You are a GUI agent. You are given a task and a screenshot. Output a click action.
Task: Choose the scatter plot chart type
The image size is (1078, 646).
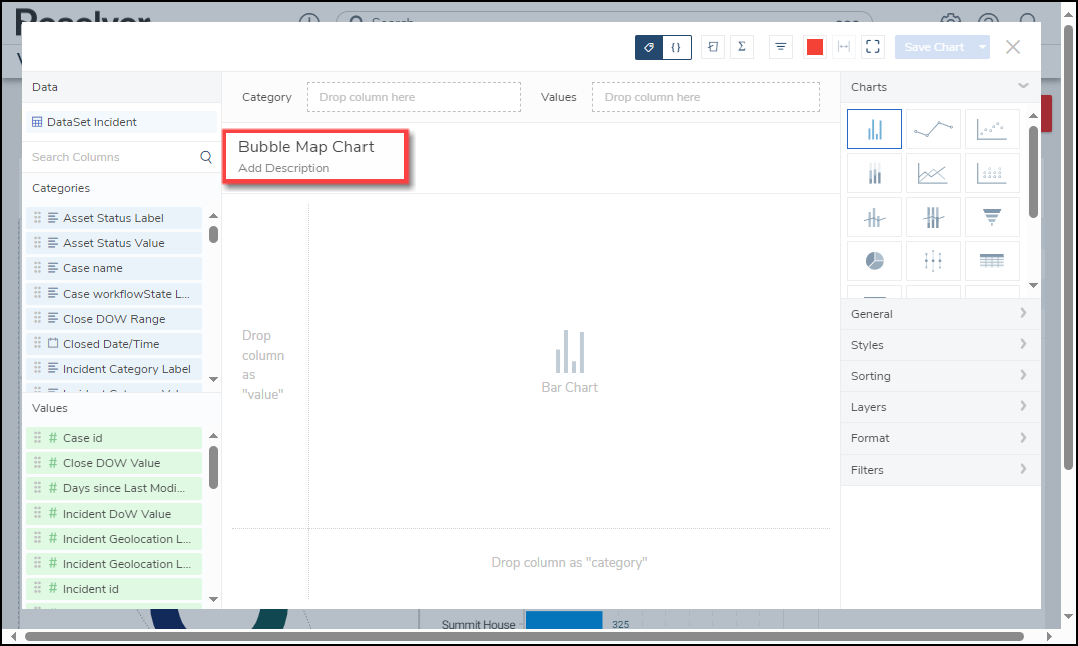[991, 129]
